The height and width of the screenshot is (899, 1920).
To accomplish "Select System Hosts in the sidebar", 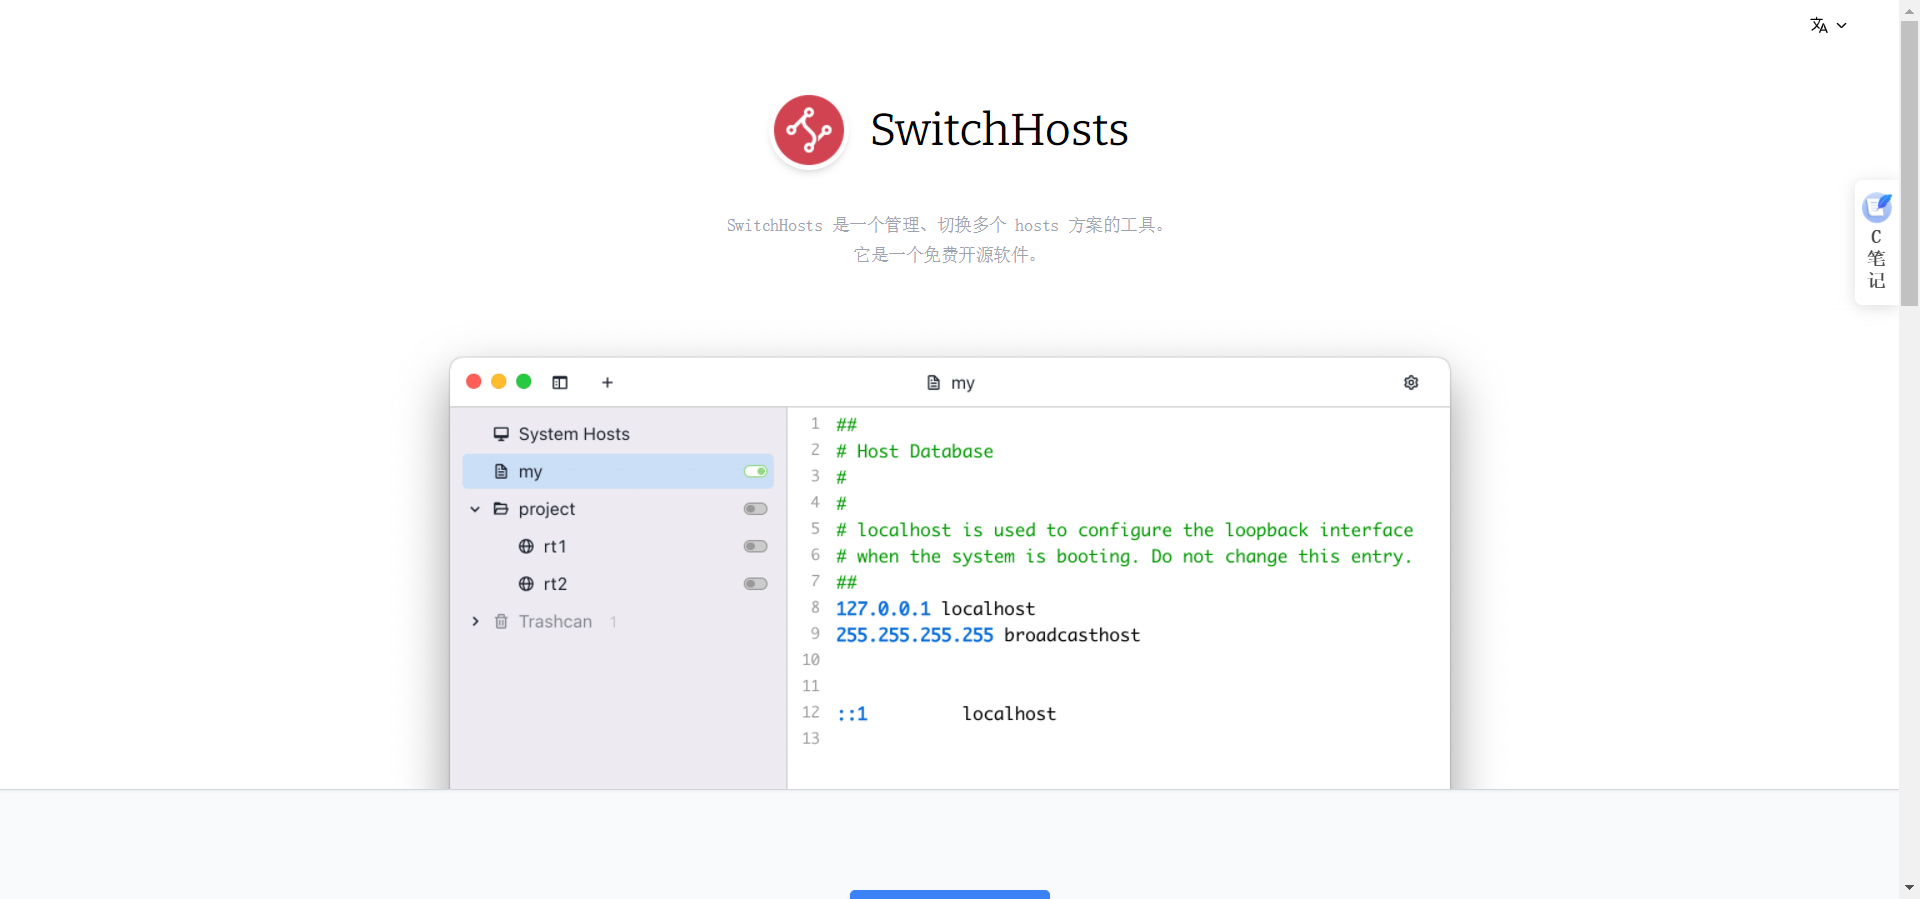I will 618,434.
